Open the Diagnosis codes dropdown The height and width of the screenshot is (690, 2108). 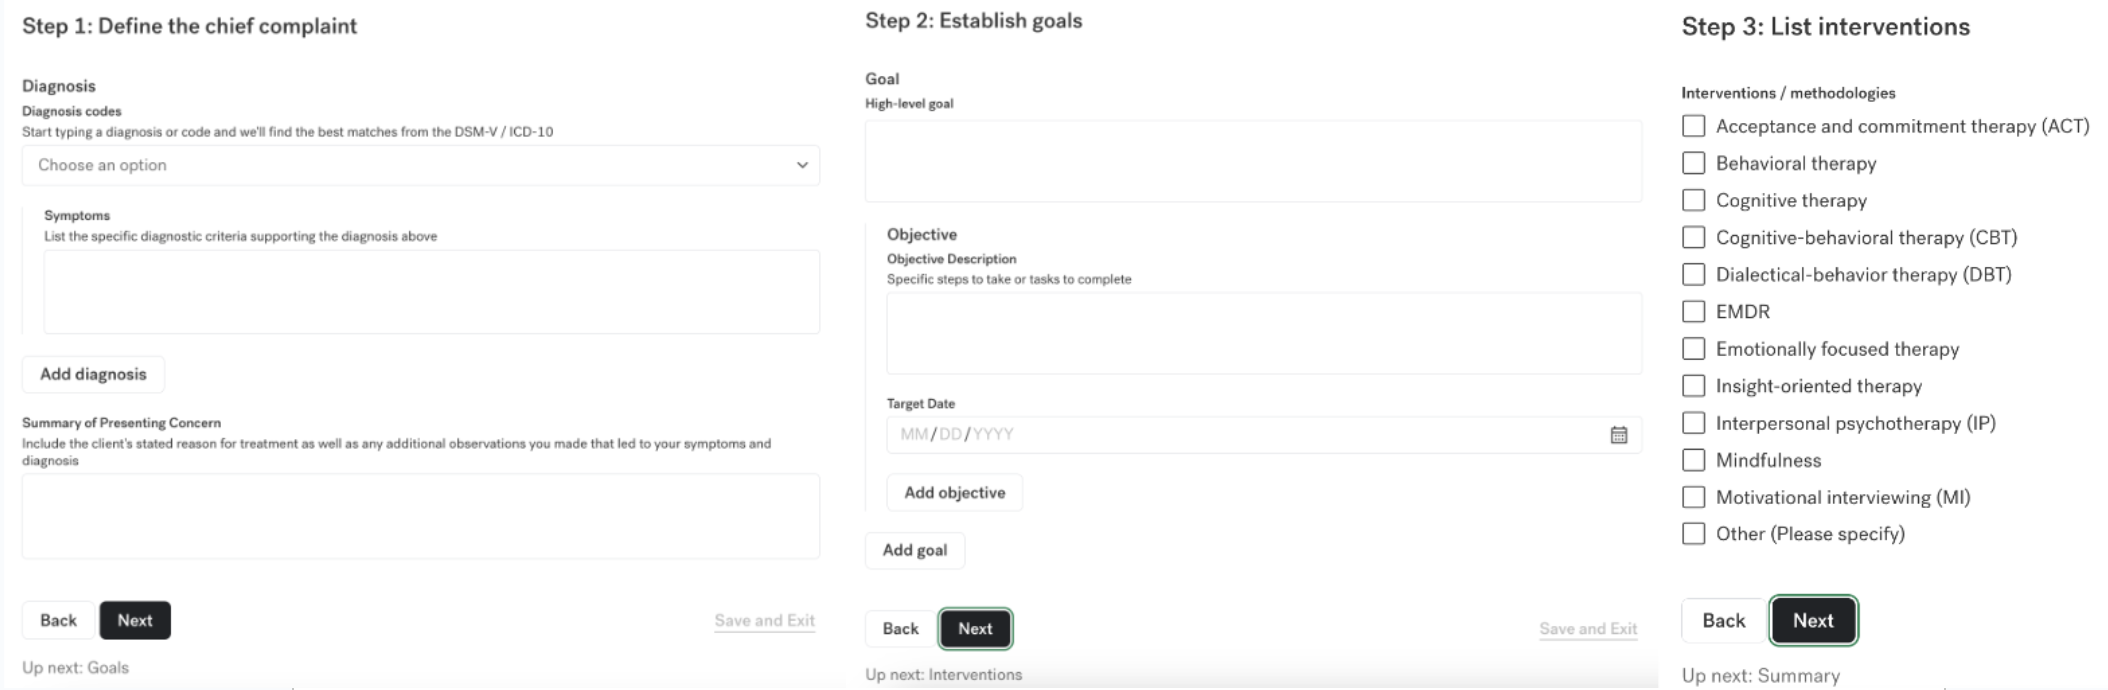pyautogui.click(x=420, y=165)
